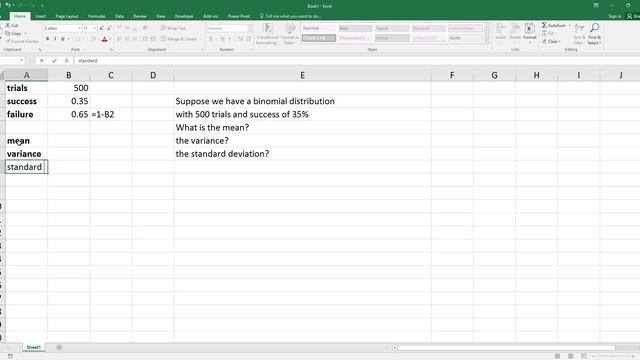Select cell with text 'the variance?'
Image resolution: width=640 pixels, height=360 pixels.
pos(302,140)
